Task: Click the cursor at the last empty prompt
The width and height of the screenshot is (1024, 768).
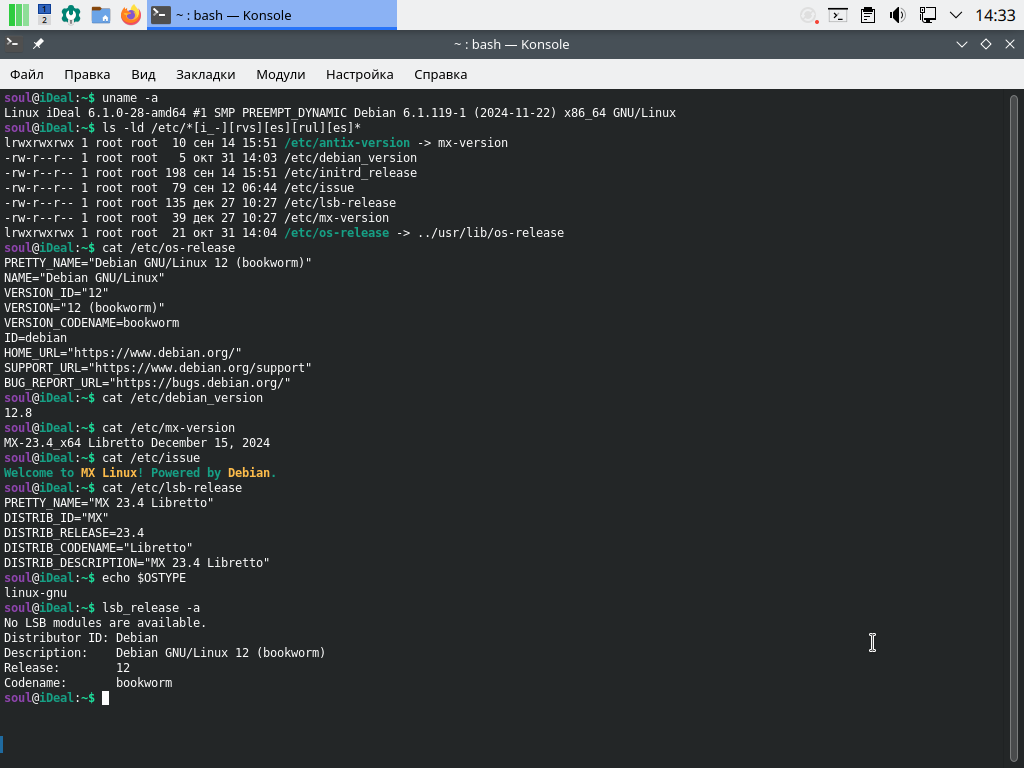Action: [105, 698]
